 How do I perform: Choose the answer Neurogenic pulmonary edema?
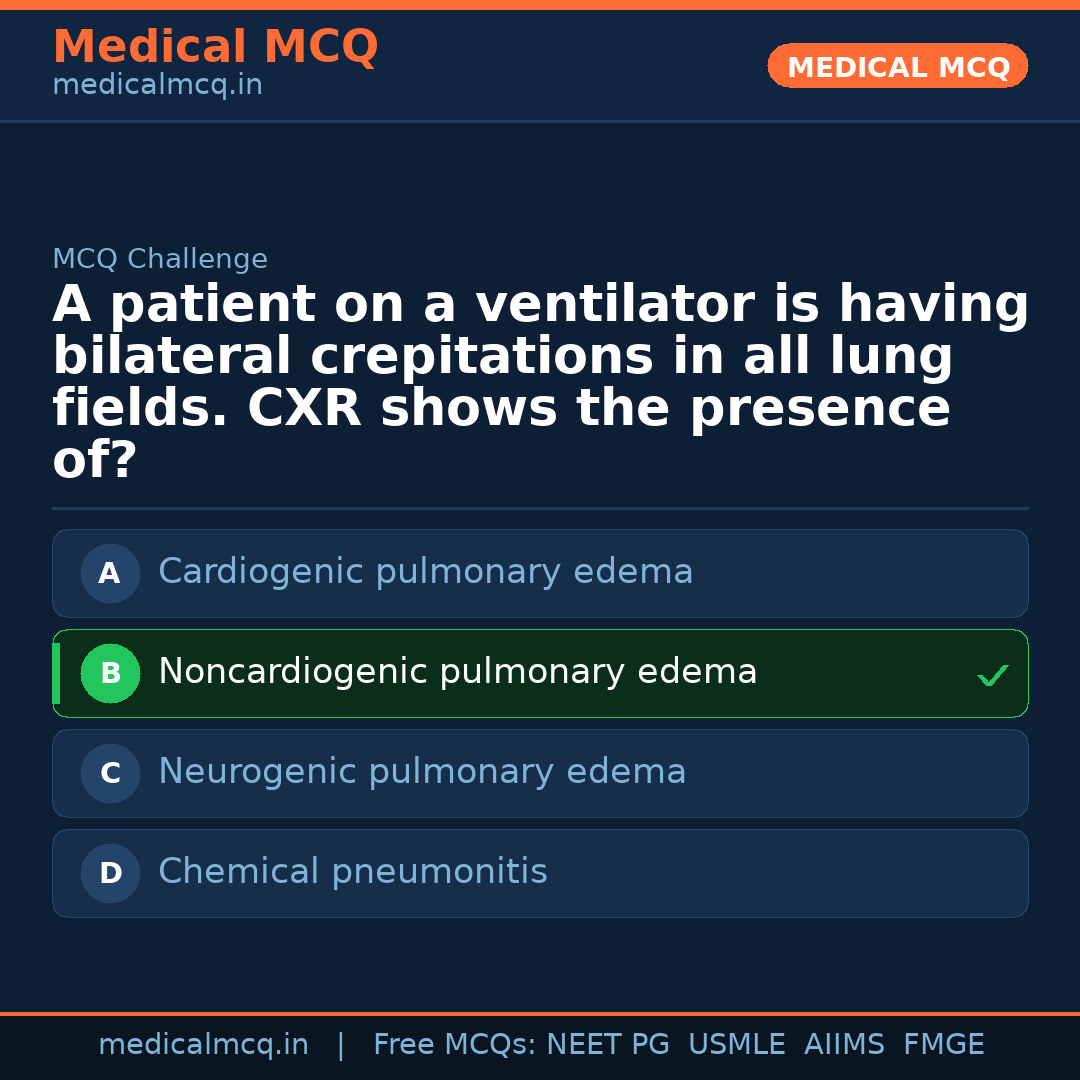click(422, 772)
